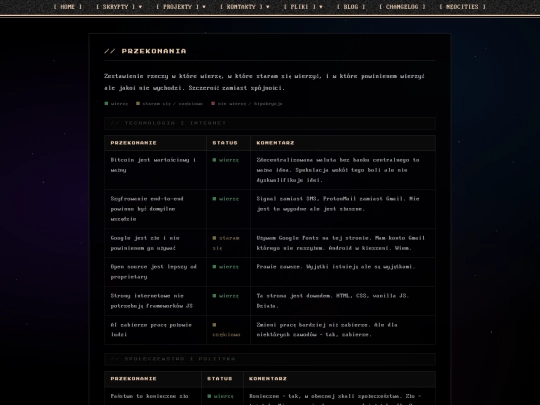Viewport: 540px width, 405px height.
Task: Select the cell 'AI zabierze pracę połowie ludzi'
Action: [x=155, y=330]
